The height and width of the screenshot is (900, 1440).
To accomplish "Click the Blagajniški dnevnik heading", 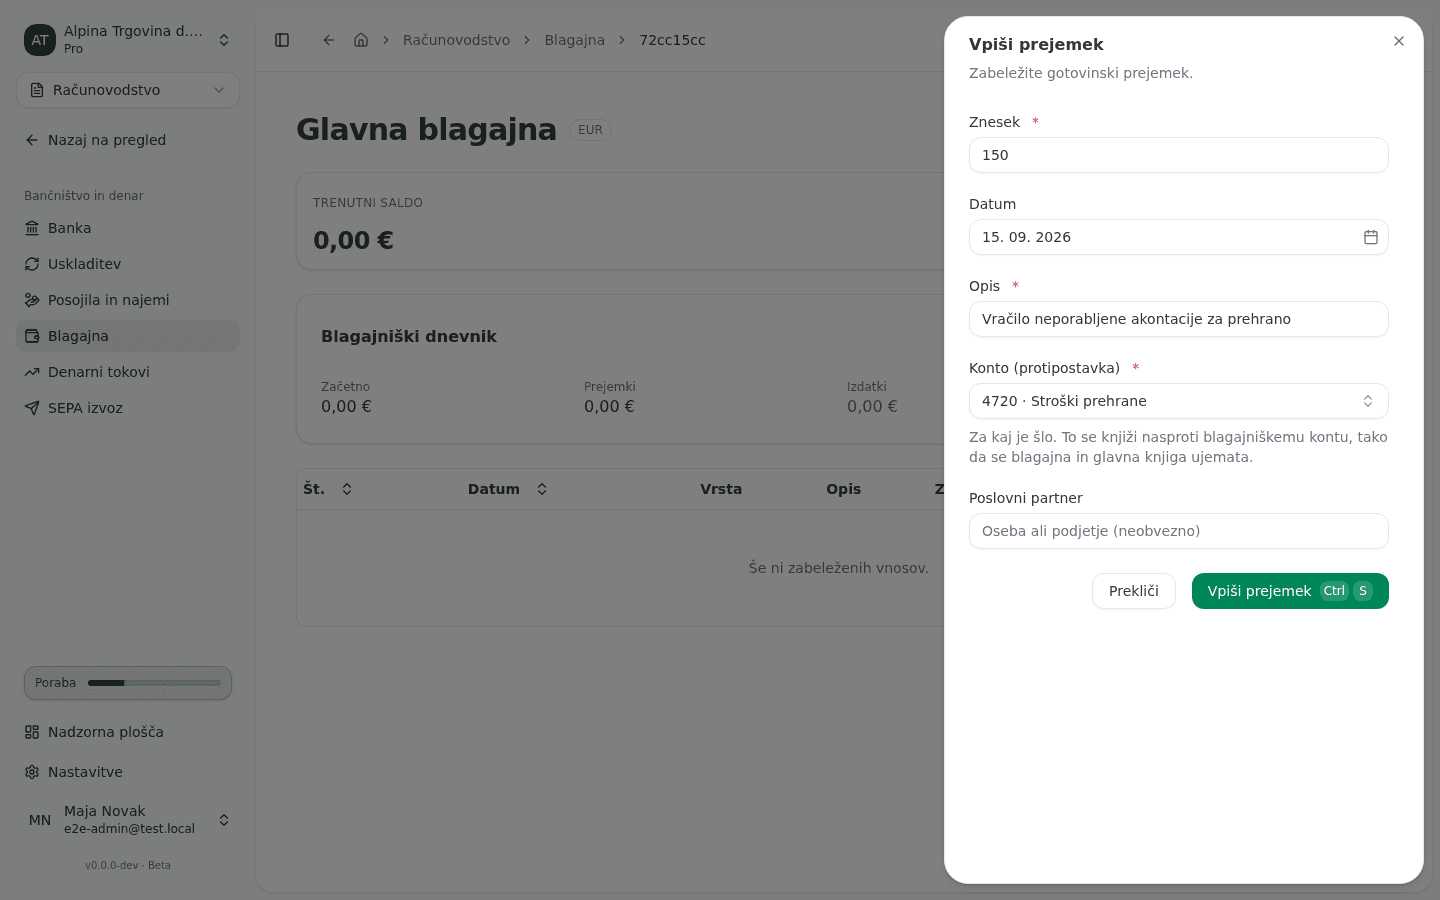I will coord(409,337).
